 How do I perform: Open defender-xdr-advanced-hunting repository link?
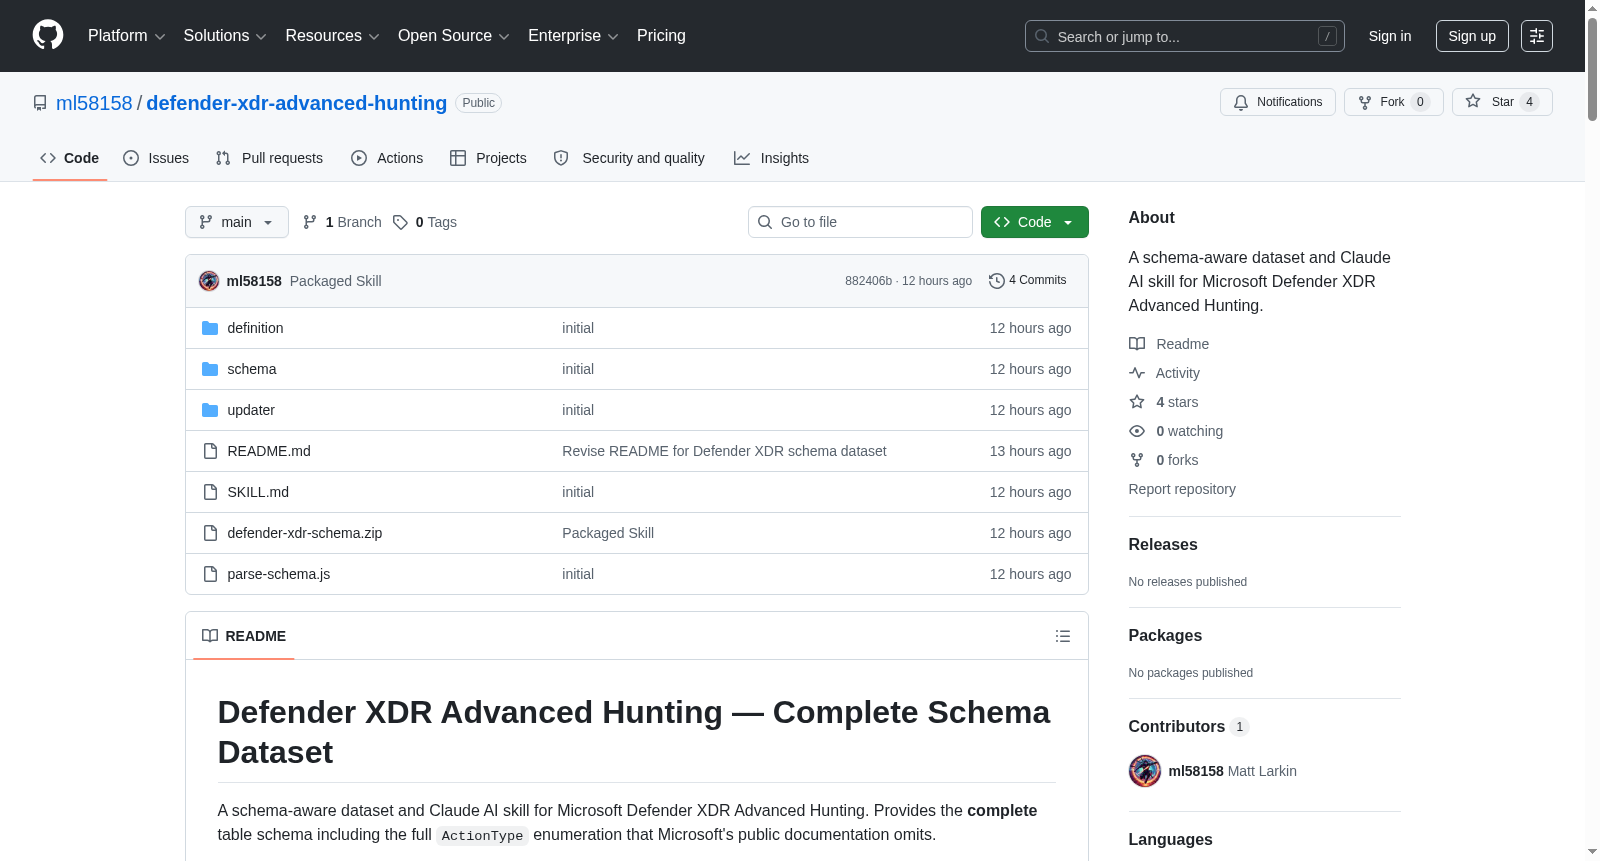(x=297, y=103)
